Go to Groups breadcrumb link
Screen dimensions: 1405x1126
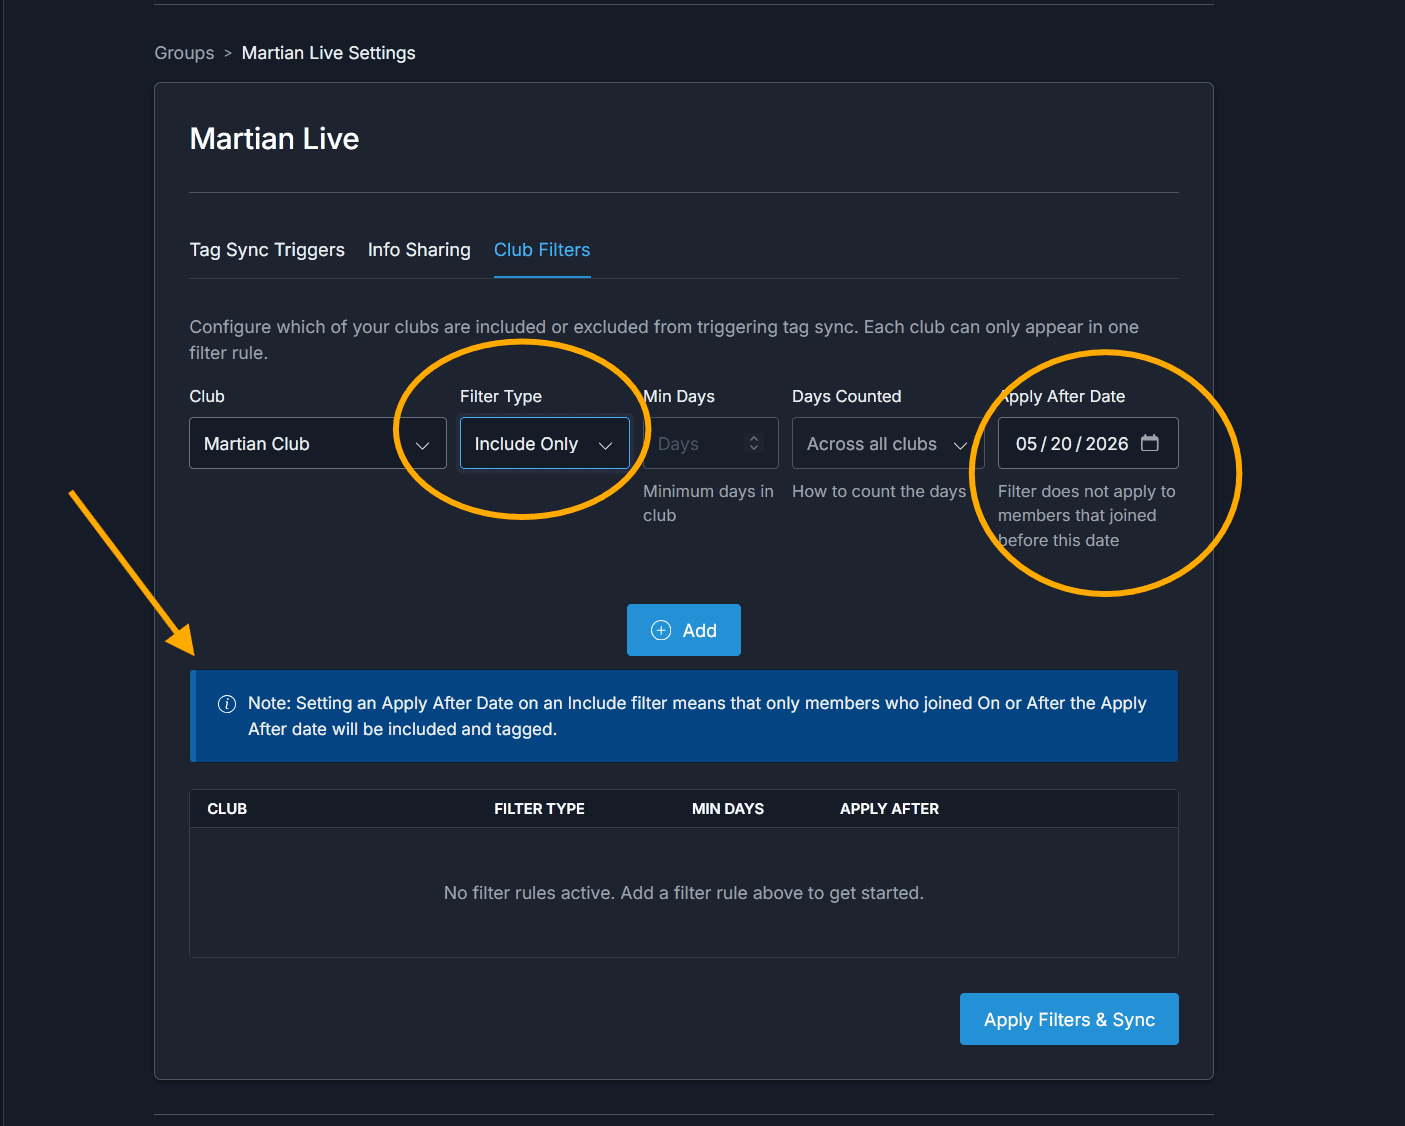[184, 53]
